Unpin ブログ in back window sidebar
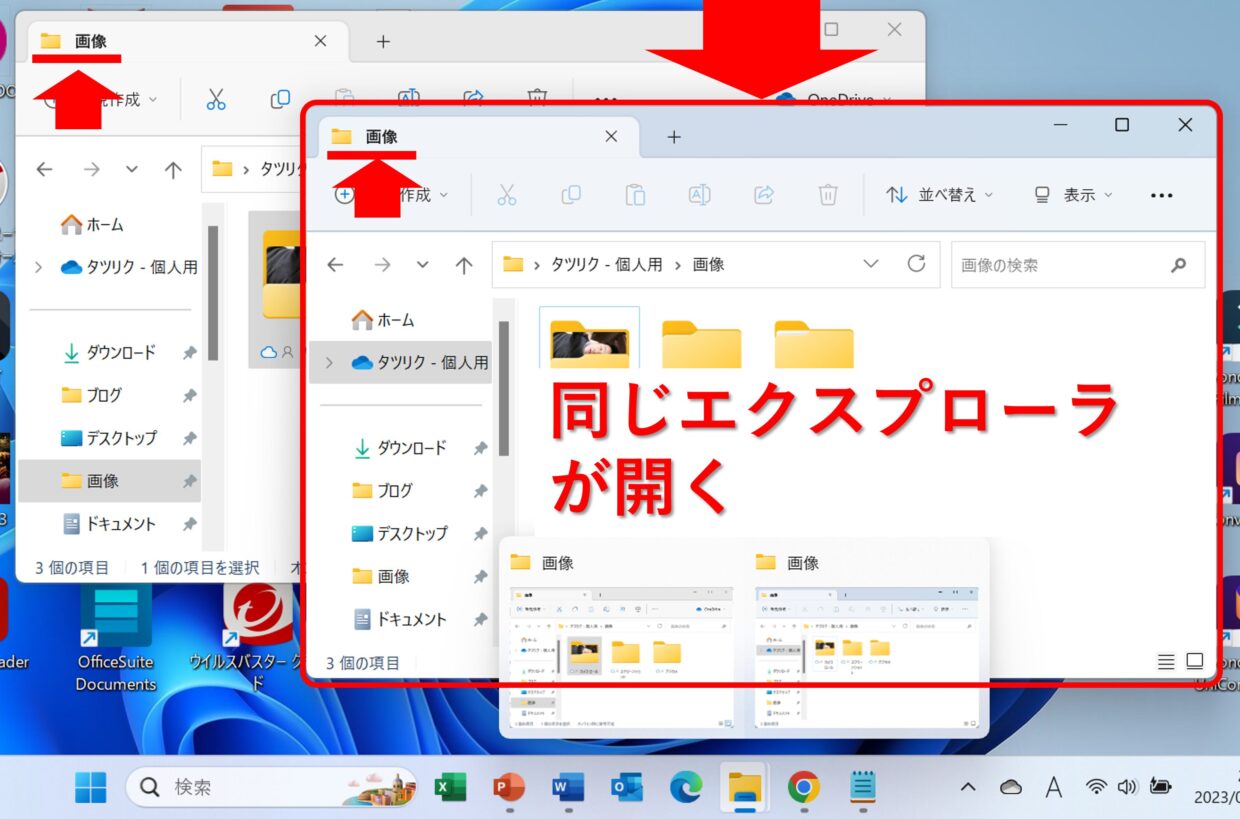The width and height of the screenshot is (1240, 819). coord(189,397)
